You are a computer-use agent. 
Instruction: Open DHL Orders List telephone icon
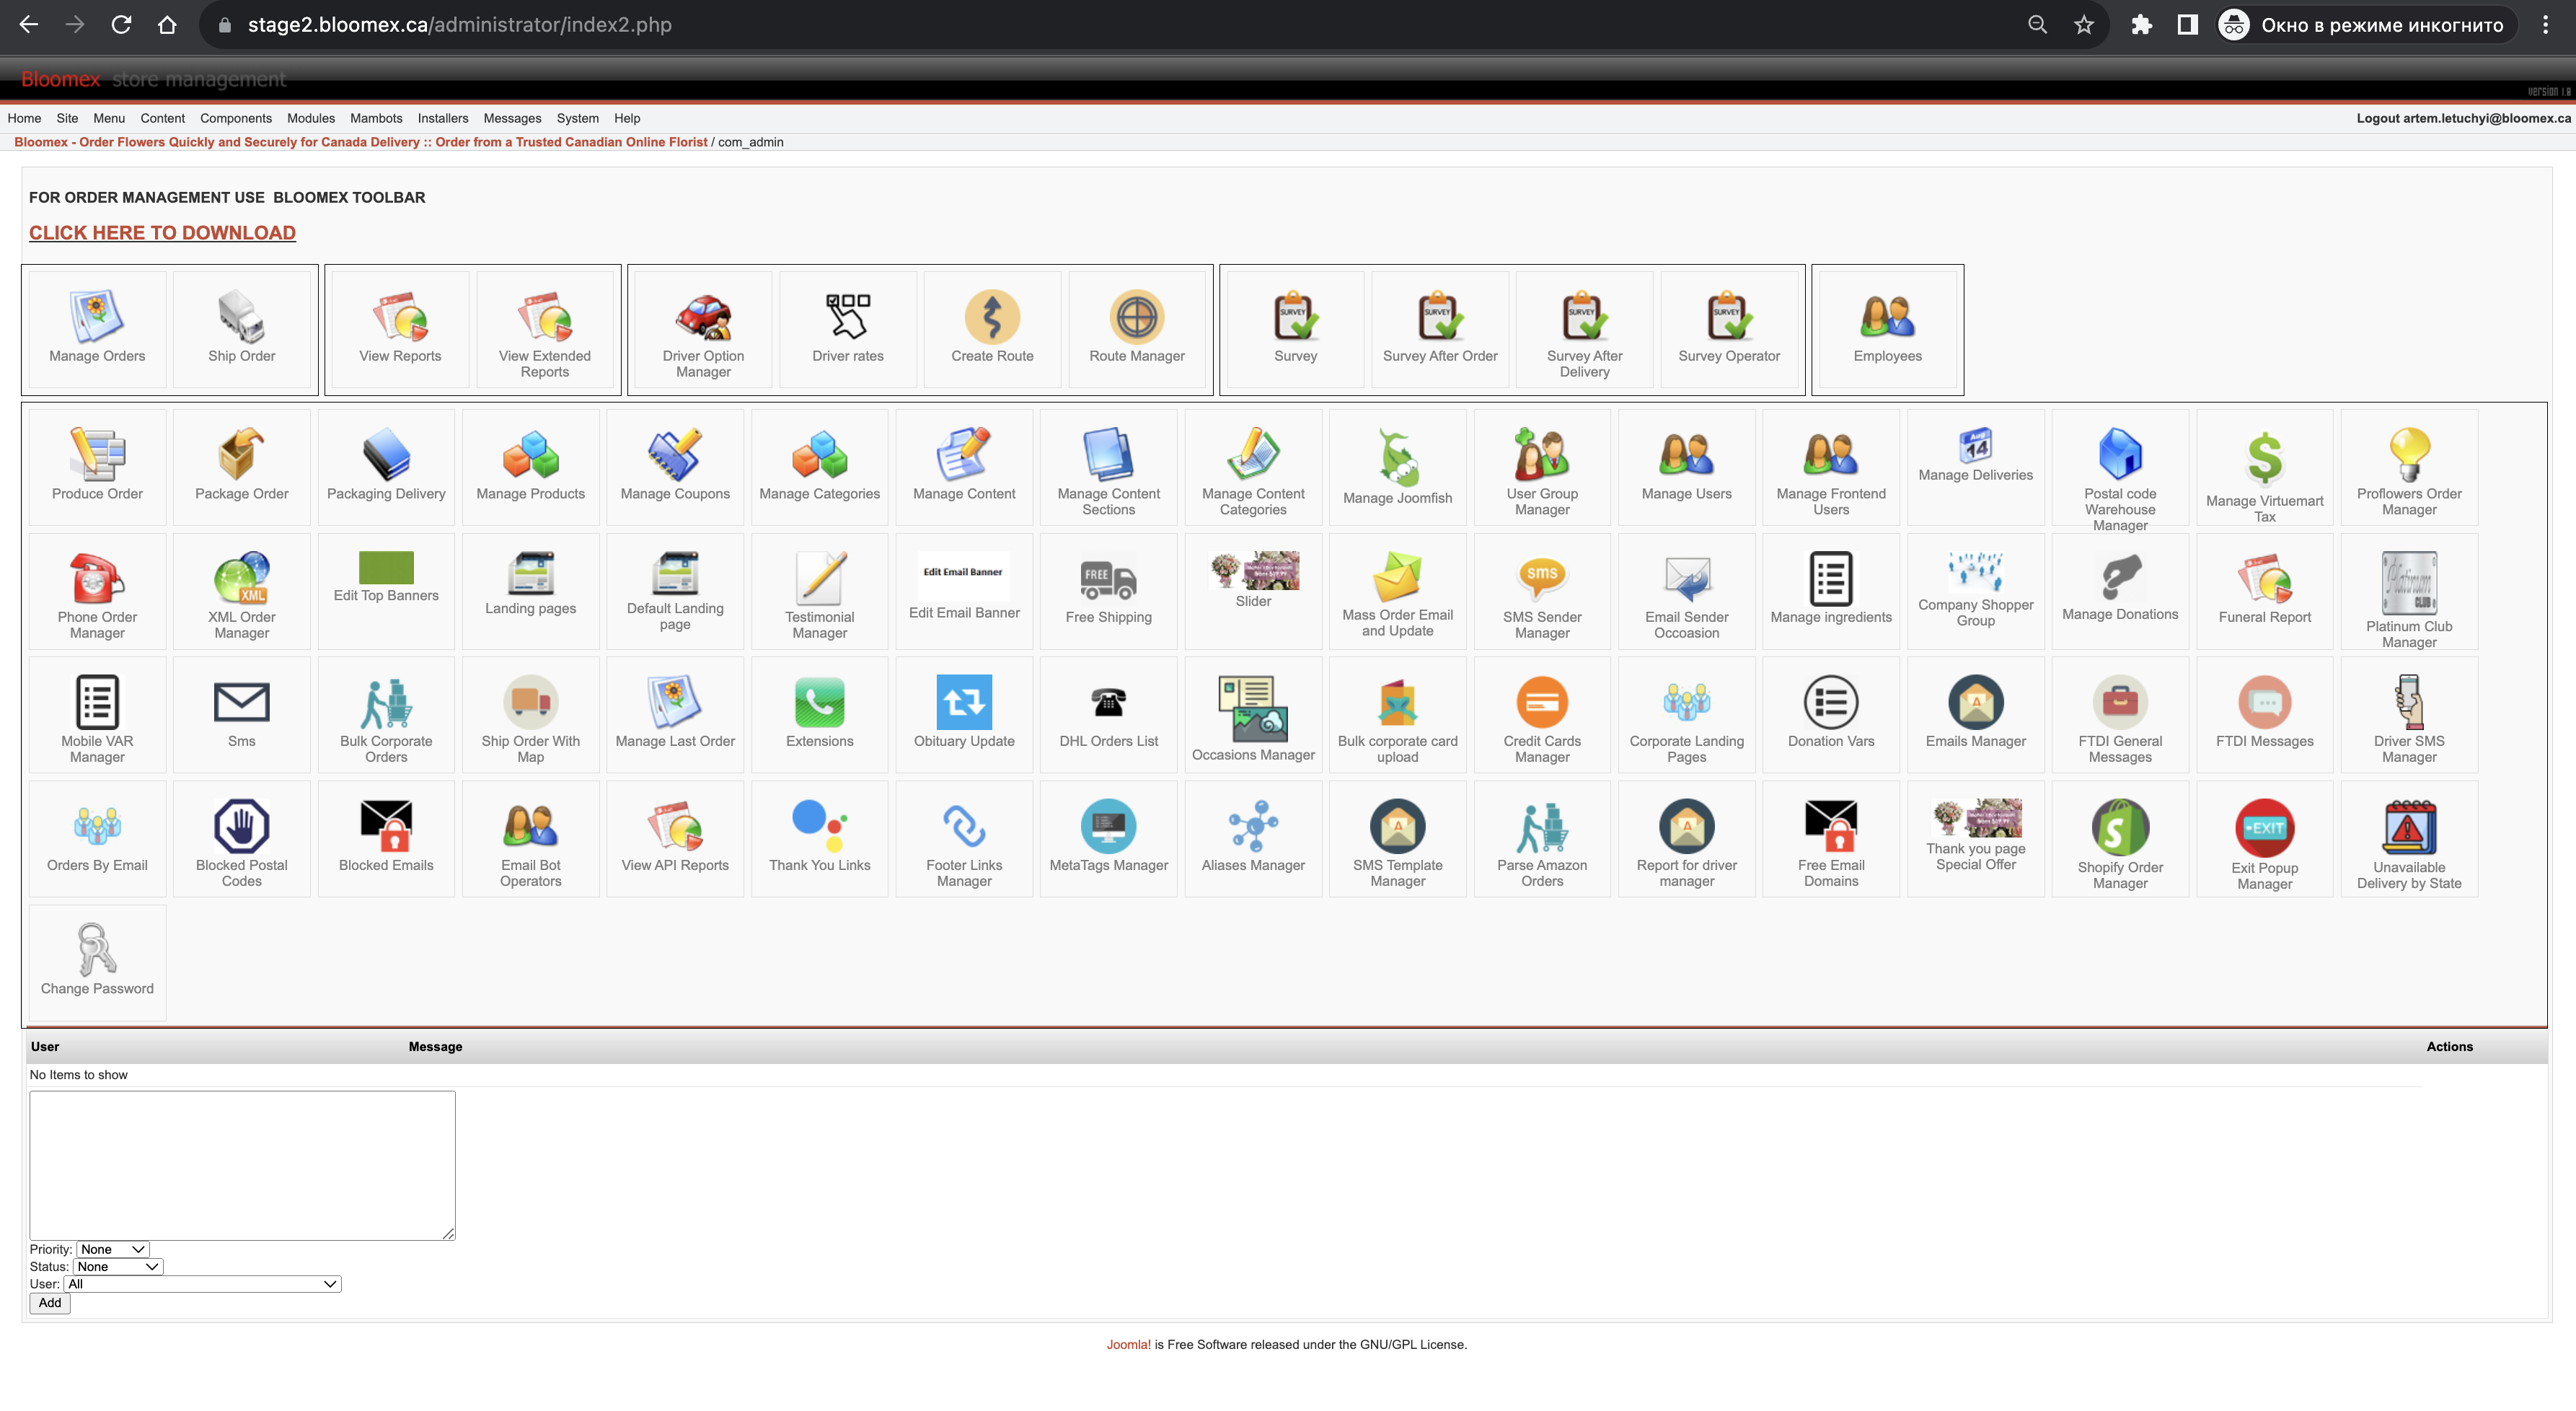[x=1108, y=702]
